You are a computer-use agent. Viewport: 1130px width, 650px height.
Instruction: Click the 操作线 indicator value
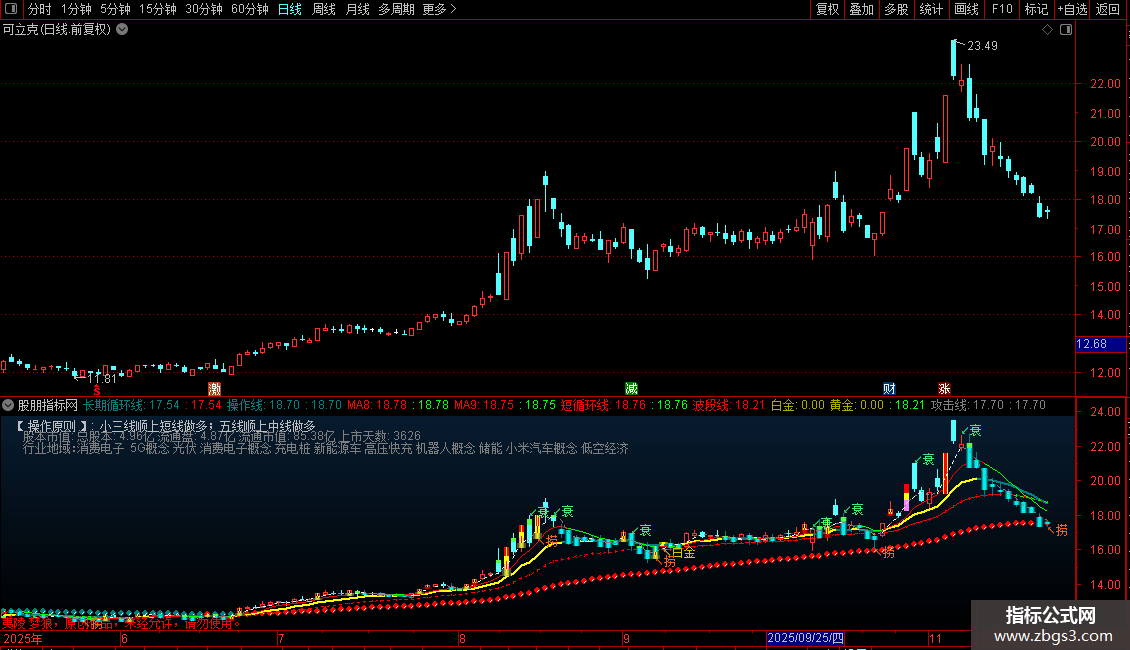[x=284, y=406]
